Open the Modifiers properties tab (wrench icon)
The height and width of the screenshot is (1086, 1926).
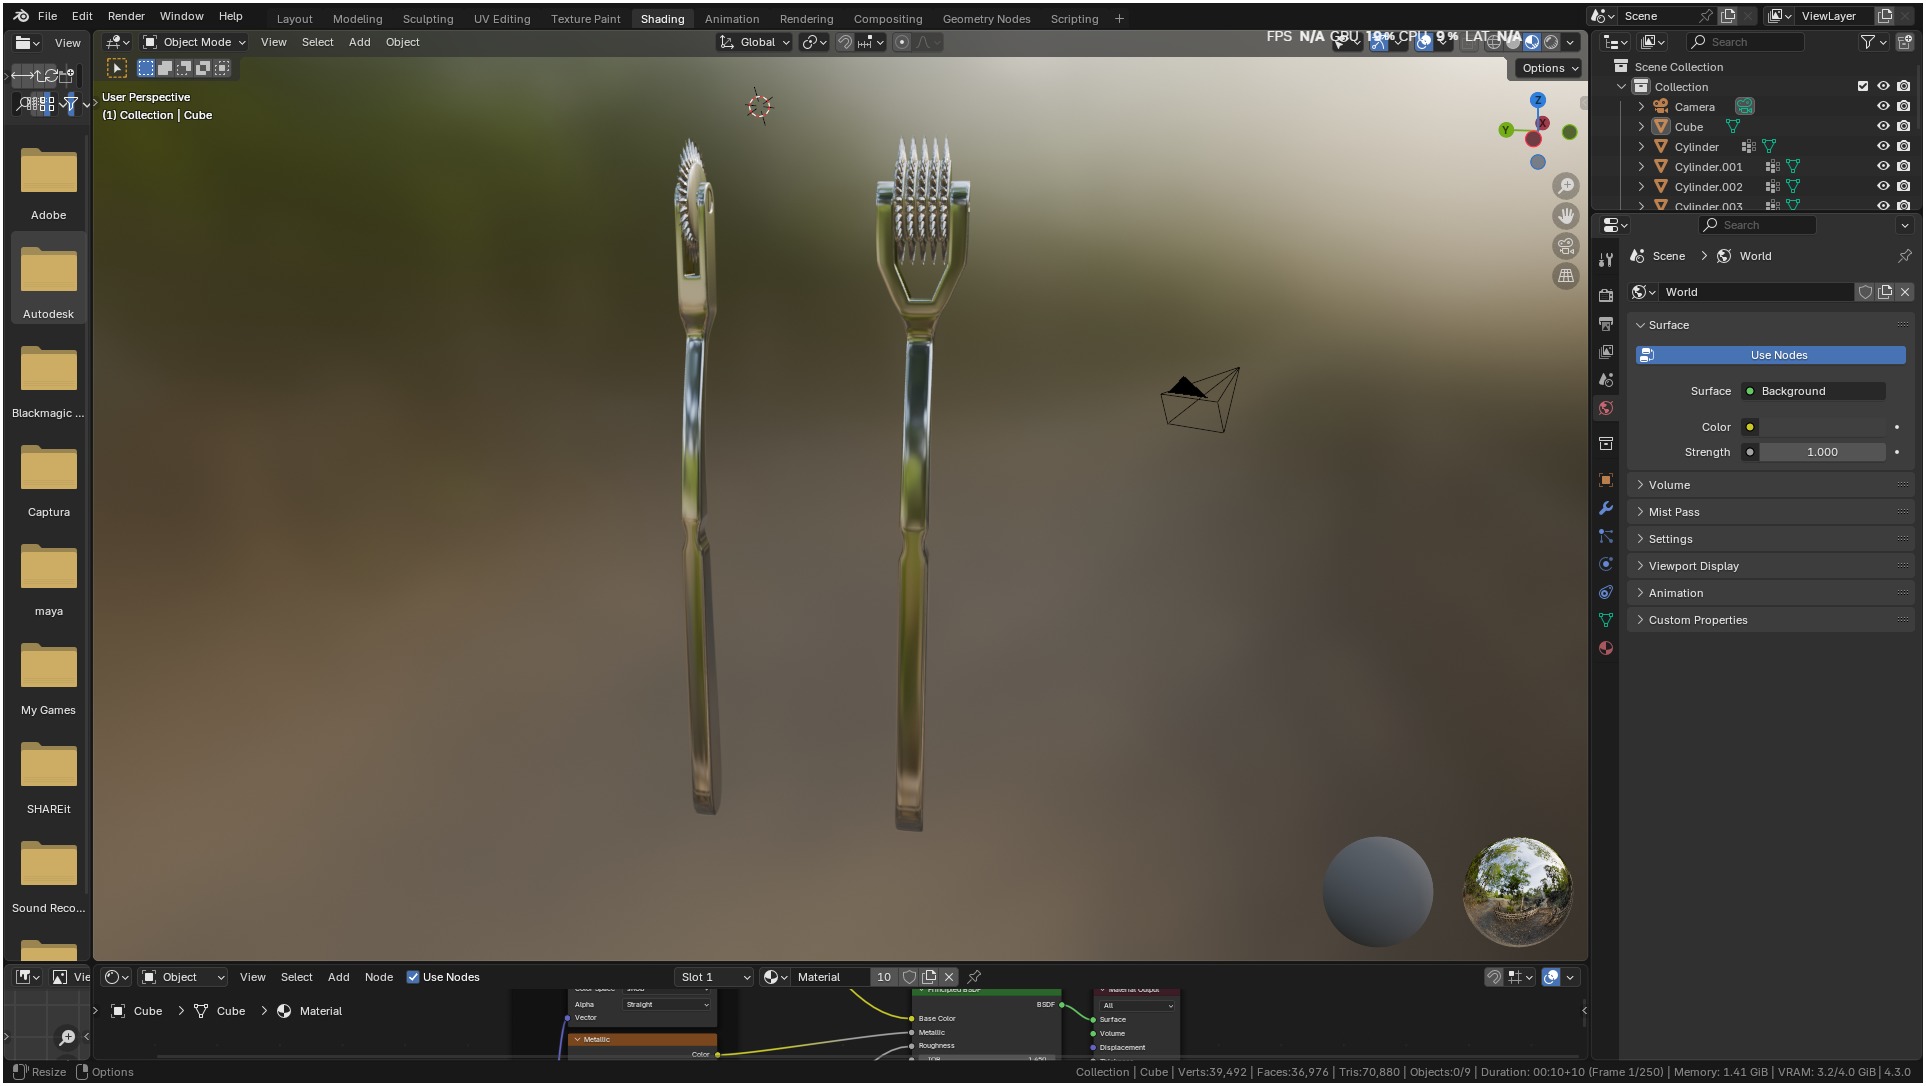tap(1606, 508)
